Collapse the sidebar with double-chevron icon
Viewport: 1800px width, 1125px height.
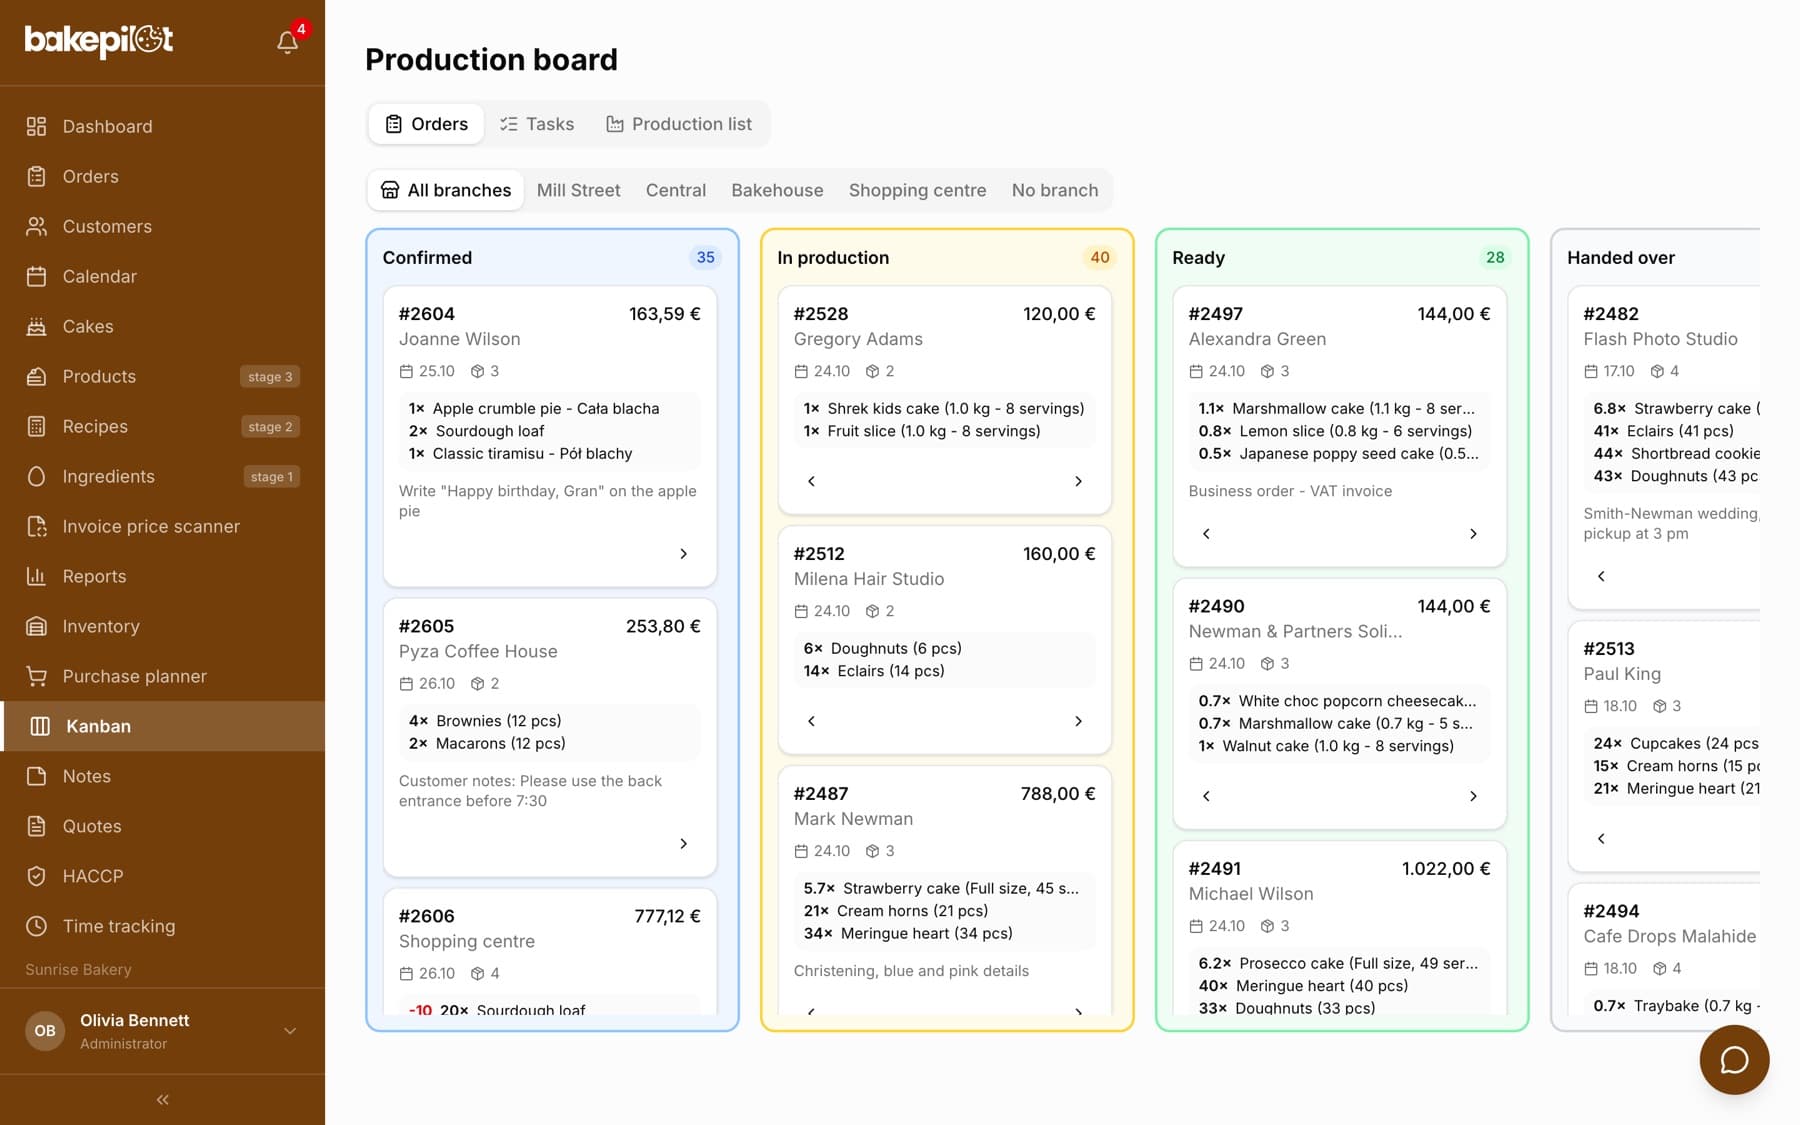coord(162,1100)
